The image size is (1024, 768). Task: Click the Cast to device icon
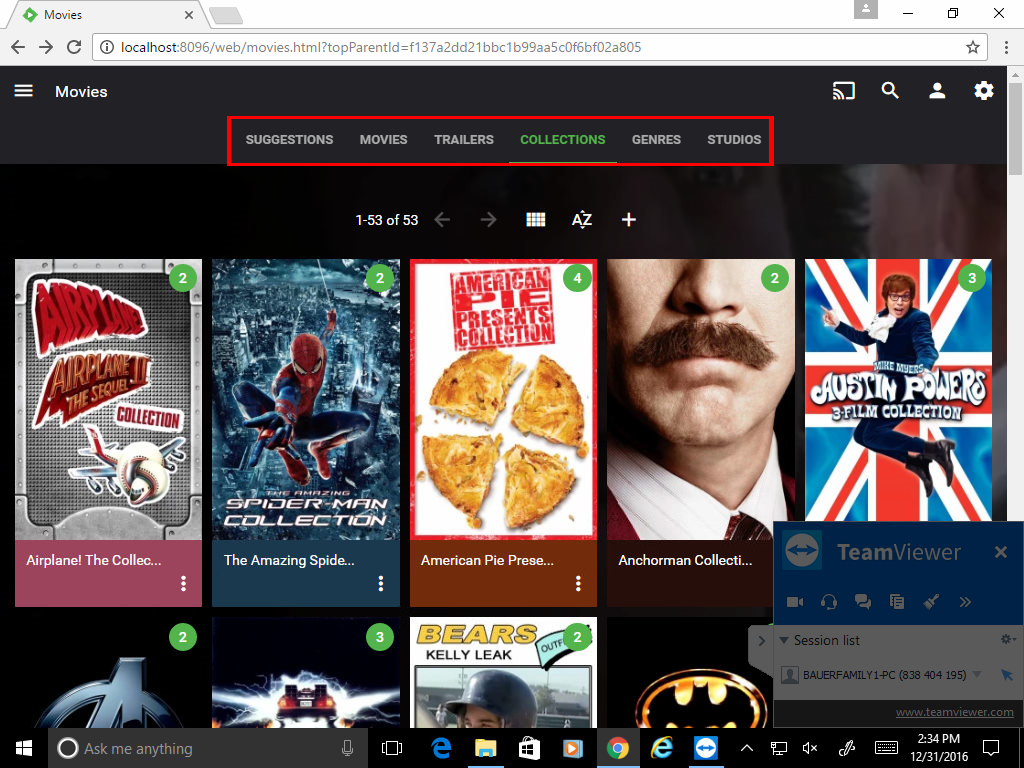(x=843, y=91)
